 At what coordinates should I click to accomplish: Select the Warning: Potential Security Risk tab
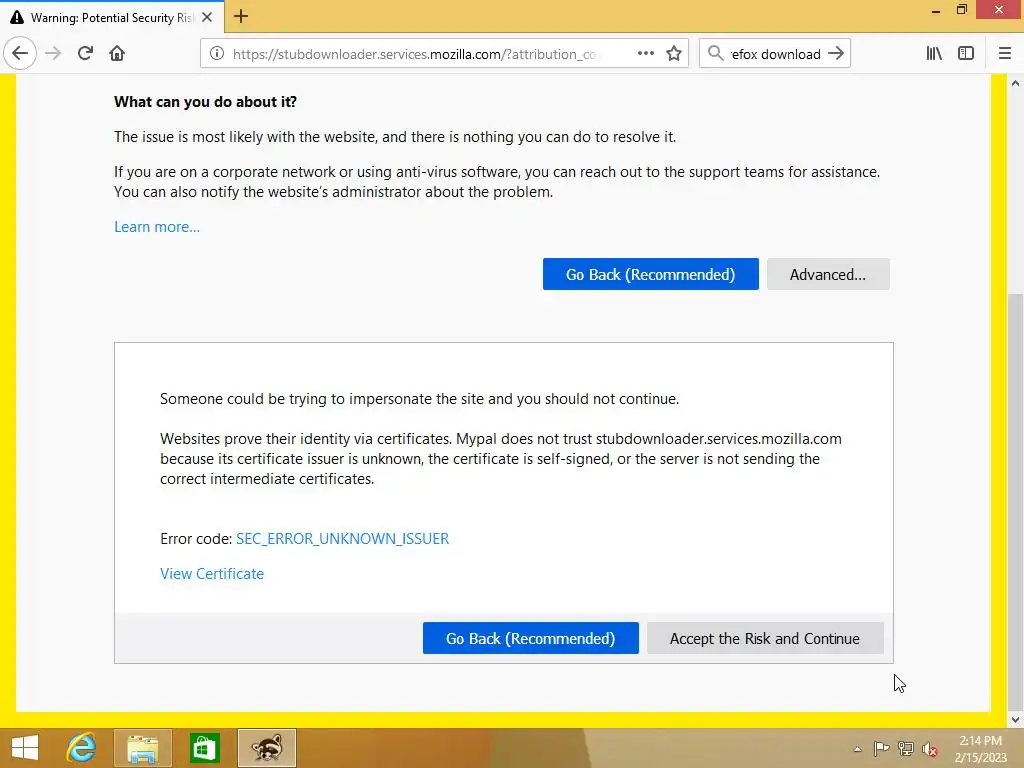click(112, 17)
